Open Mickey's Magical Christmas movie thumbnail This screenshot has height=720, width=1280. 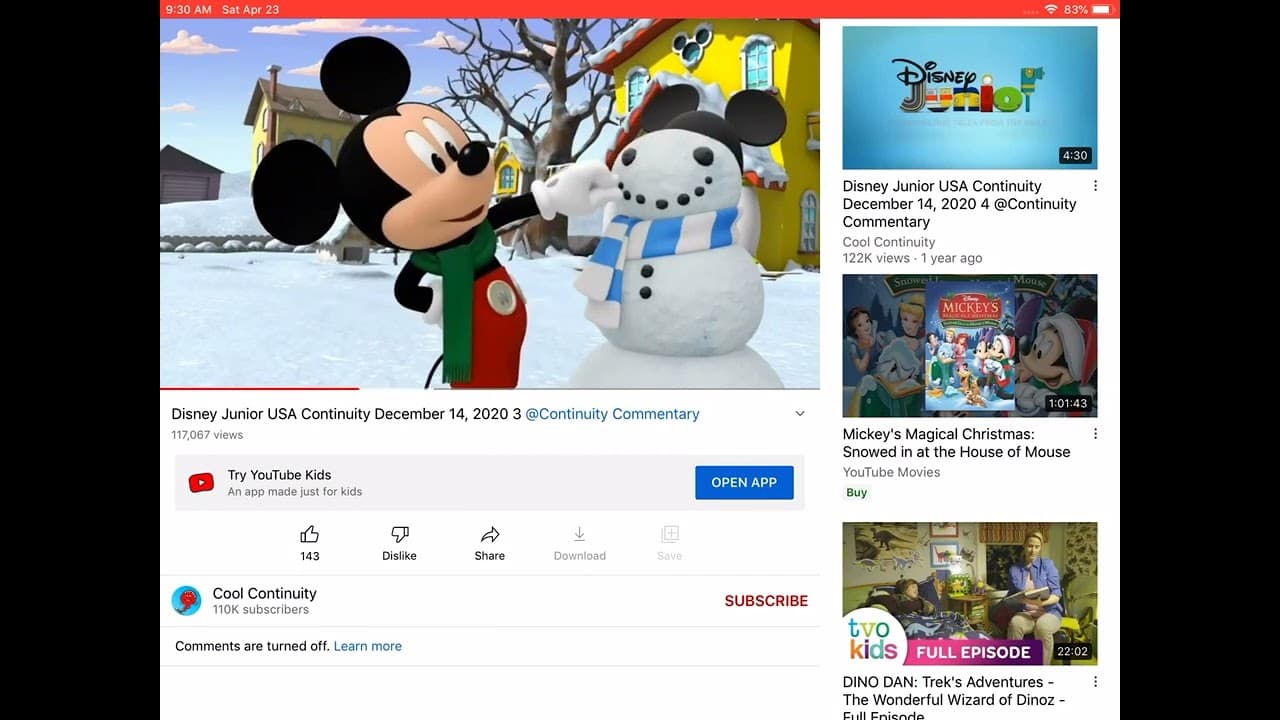[970, 346]
